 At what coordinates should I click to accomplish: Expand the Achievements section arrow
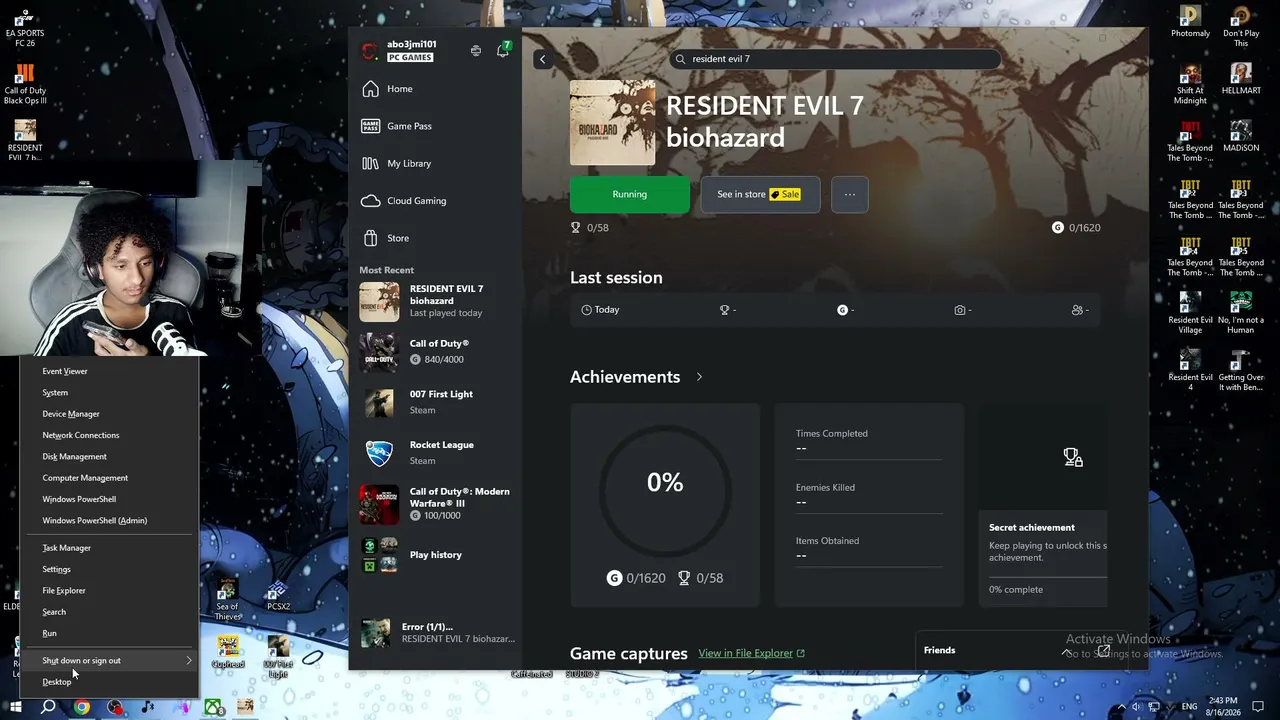(x=699, y=377)
